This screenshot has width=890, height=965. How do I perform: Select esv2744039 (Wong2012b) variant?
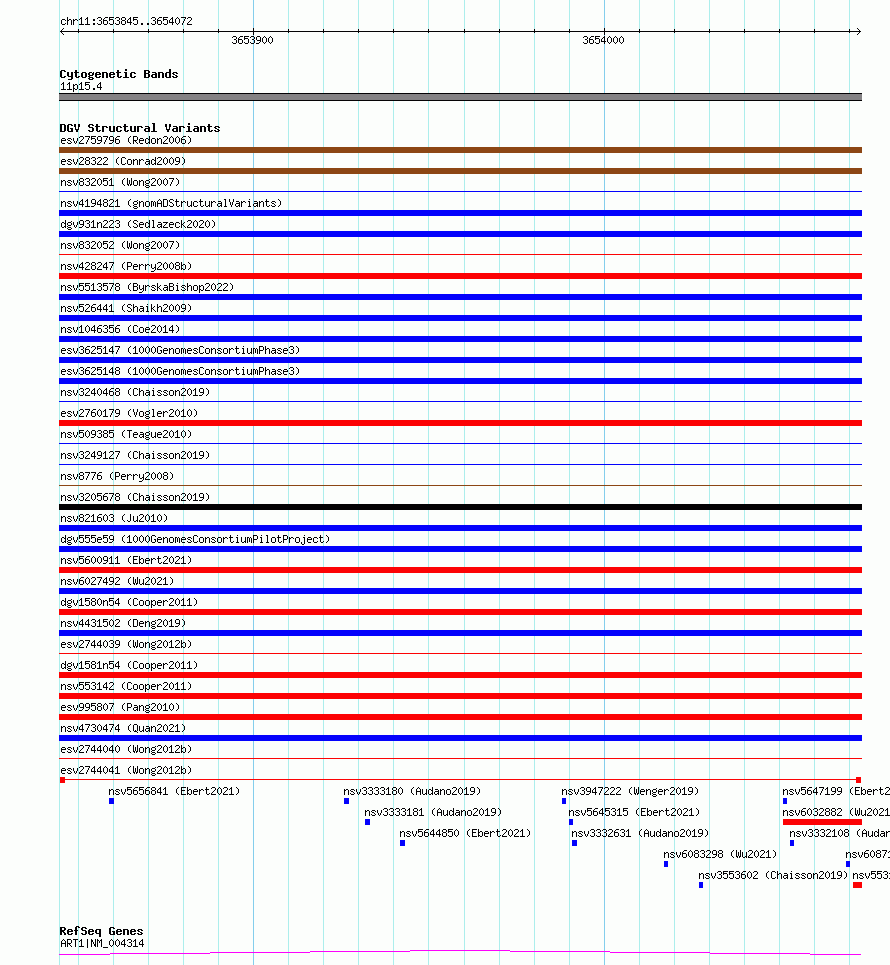pyautogui.click(x=126, y=644)
